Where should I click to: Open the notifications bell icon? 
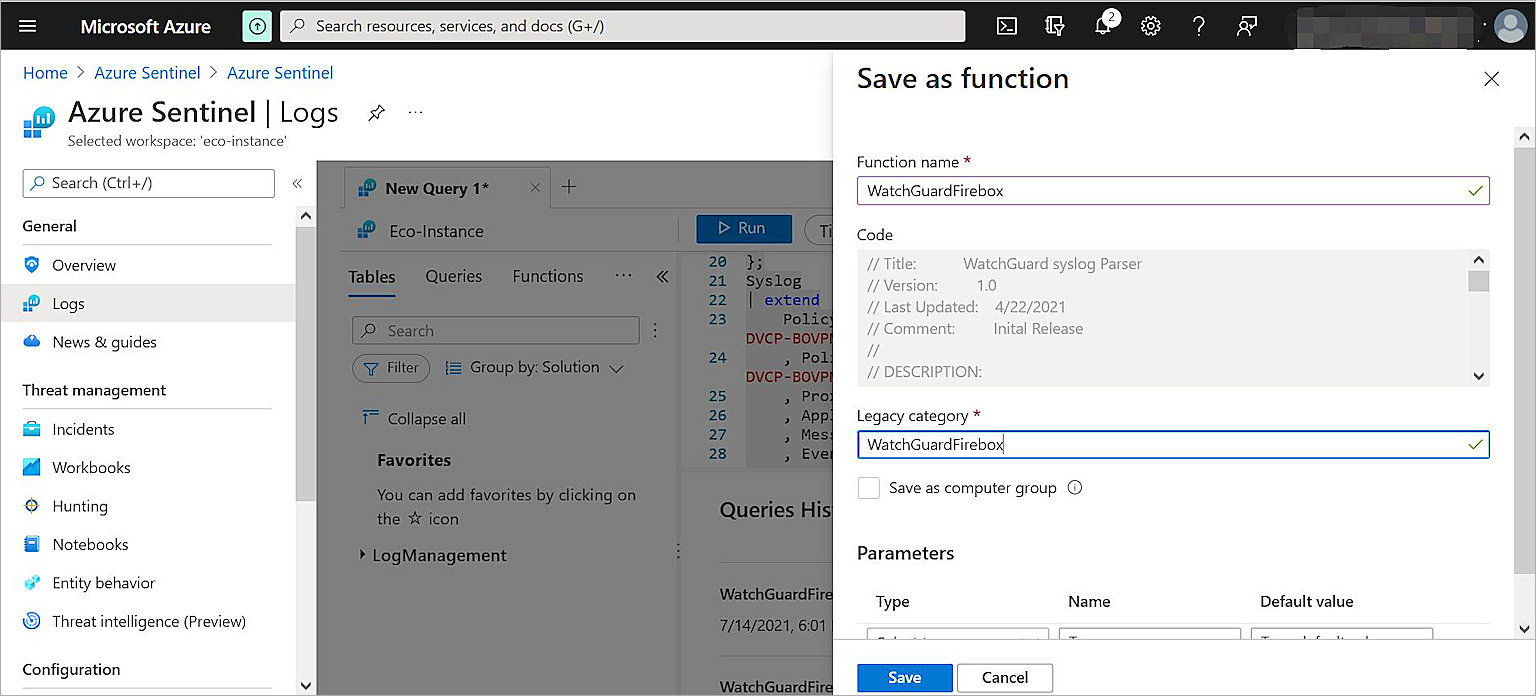(1103, 27)
